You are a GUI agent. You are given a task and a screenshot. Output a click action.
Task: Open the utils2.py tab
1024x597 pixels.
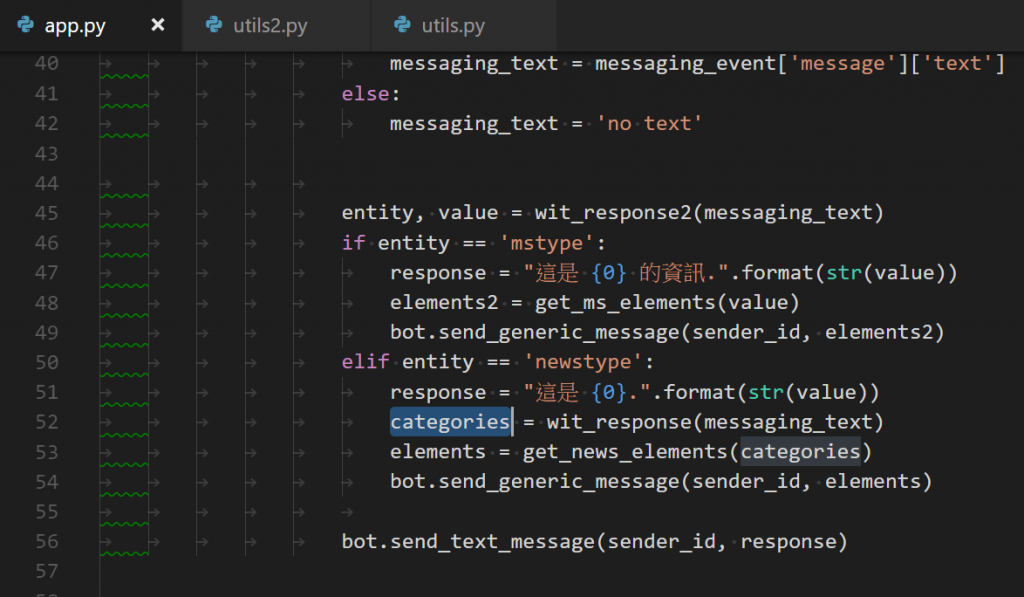click(270, 25)
